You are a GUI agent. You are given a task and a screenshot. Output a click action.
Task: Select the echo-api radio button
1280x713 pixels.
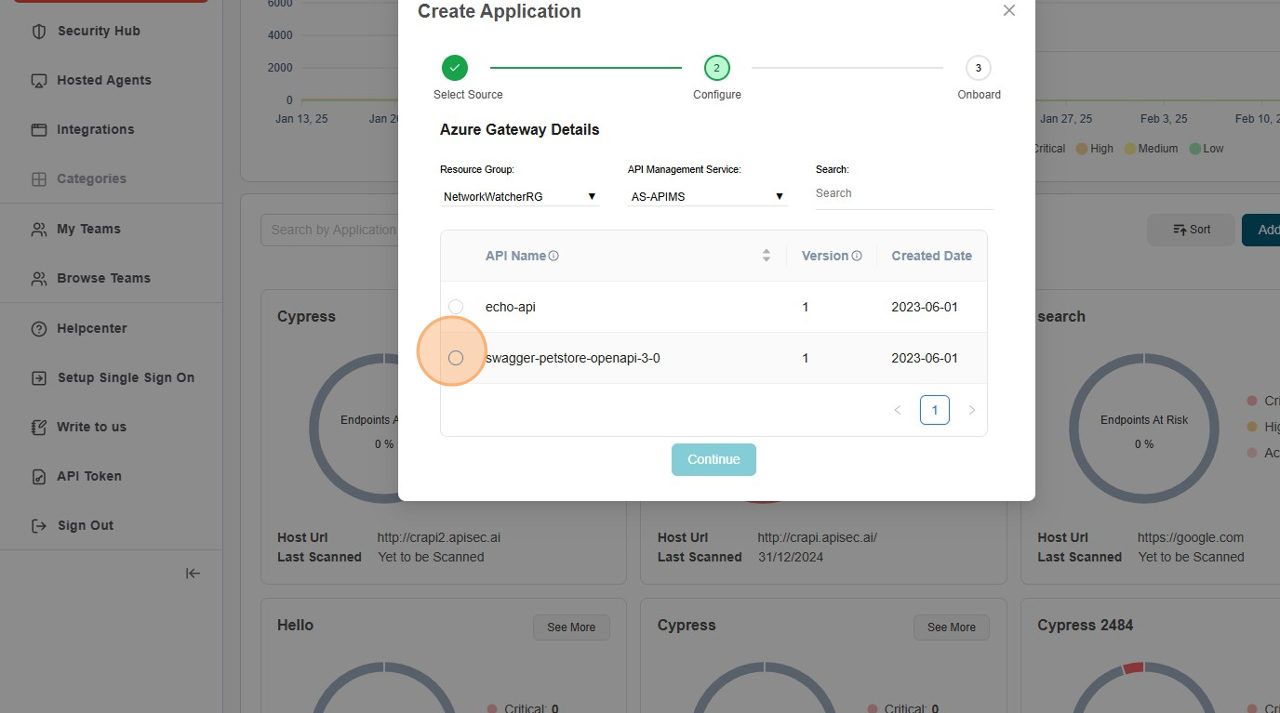click(456, 307)
